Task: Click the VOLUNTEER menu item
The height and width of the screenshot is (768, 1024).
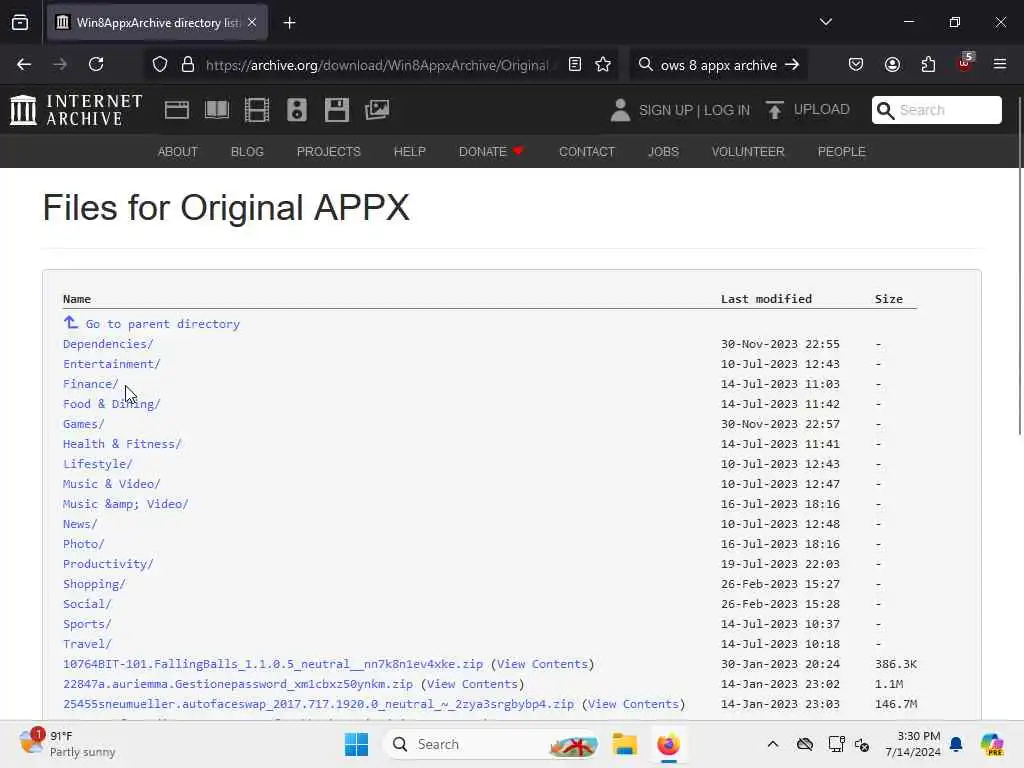Action: click(x=748, y=152)
